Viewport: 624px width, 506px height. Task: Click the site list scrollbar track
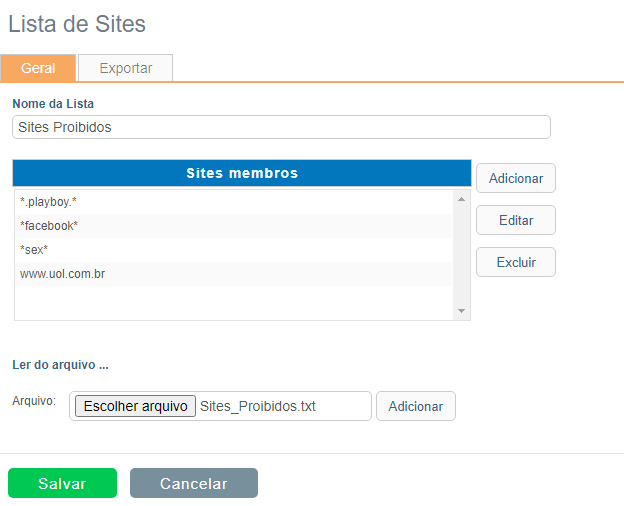(x=462, y=255)
